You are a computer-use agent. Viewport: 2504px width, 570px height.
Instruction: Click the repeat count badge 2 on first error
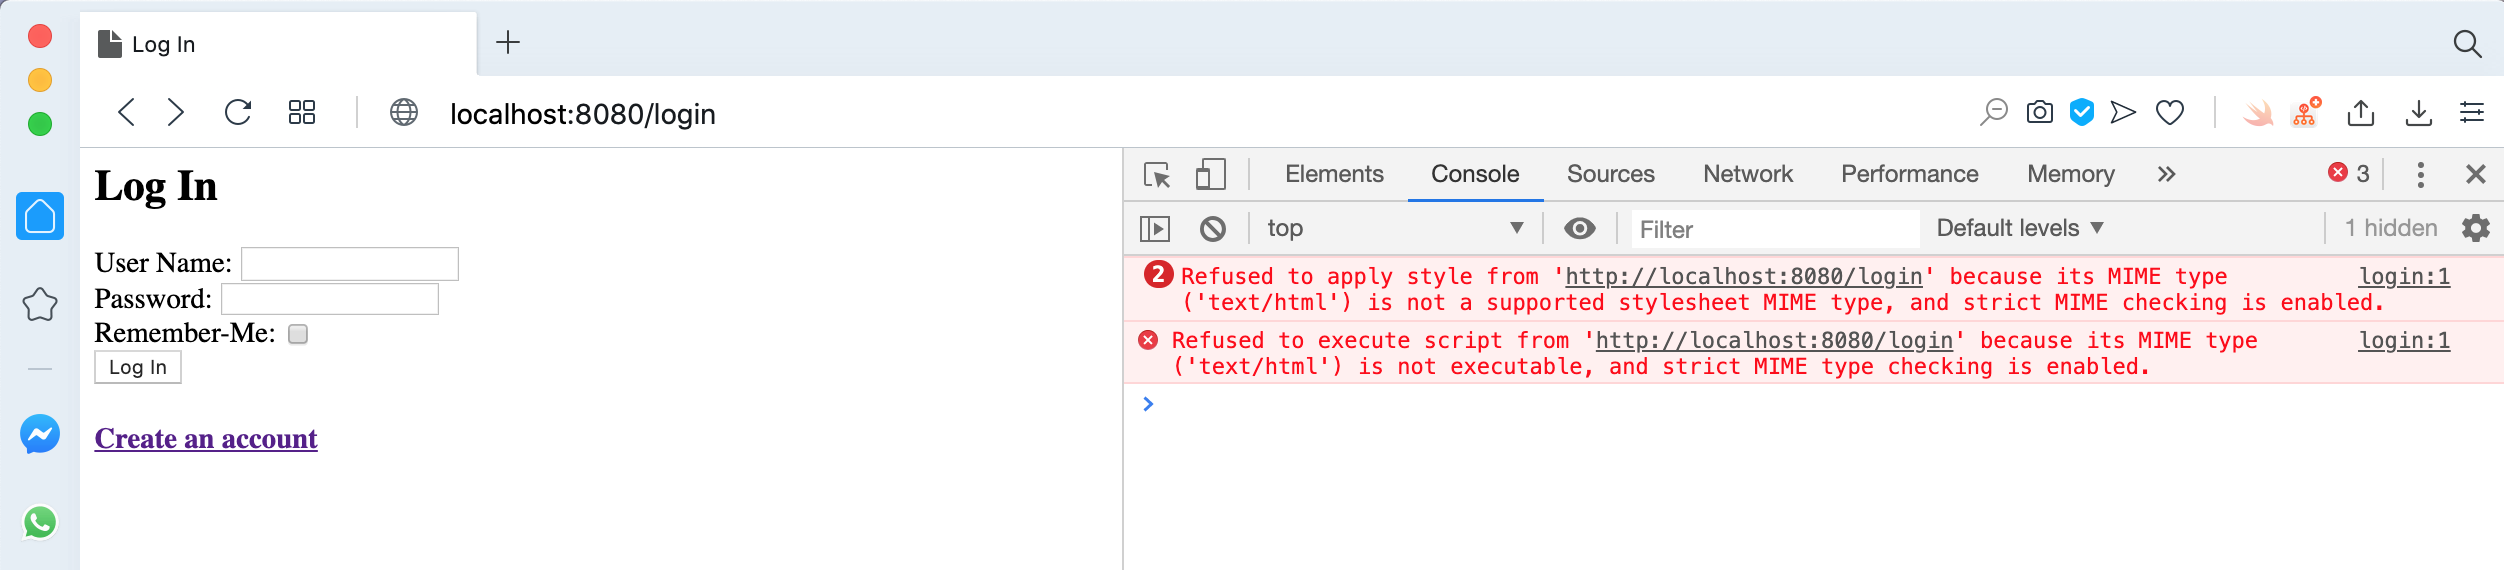pyautogui.click(x=1158, y=274)
